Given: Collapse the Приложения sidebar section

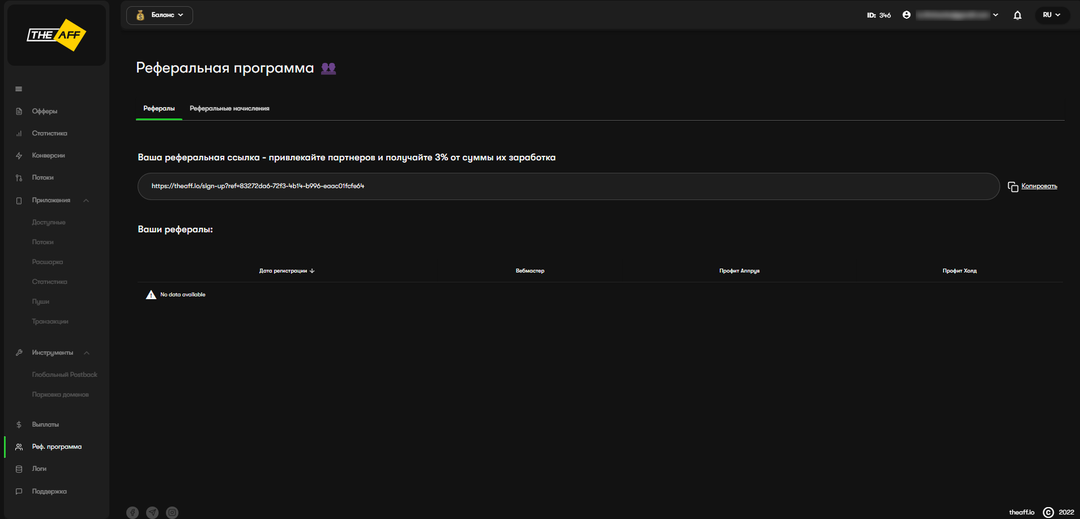Looking at the screenshot, I should click(86, 200).
